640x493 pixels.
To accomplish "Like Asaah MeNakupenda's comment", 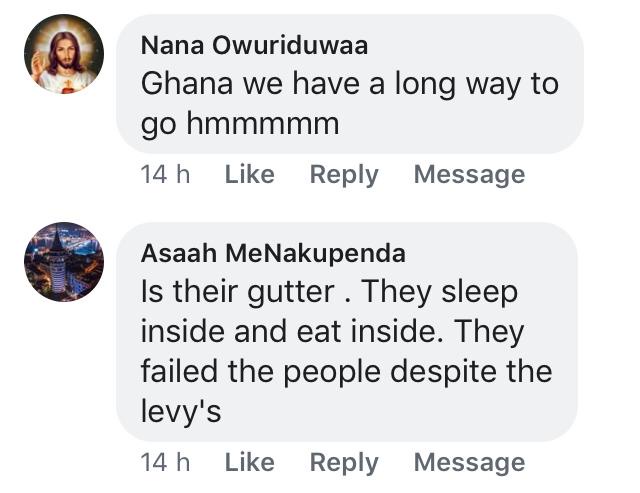I will (249, 462).
